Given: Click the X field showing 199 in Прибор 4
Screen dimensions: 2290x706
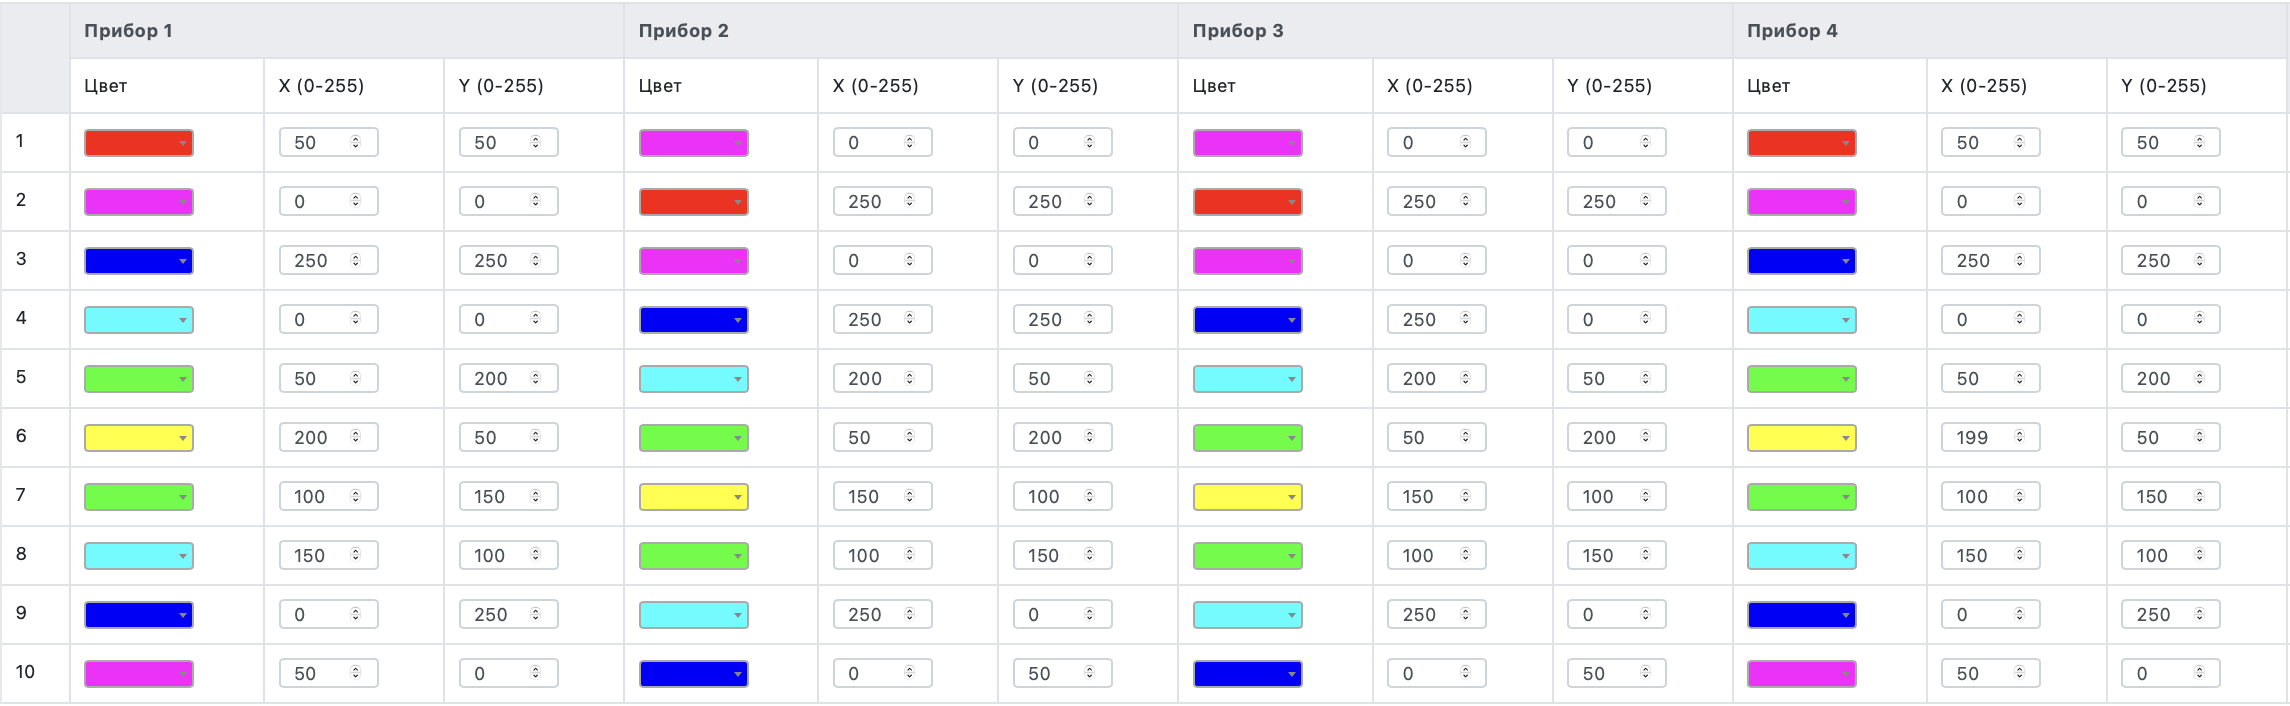Looking at the screenshot, I should [1990, 437].
